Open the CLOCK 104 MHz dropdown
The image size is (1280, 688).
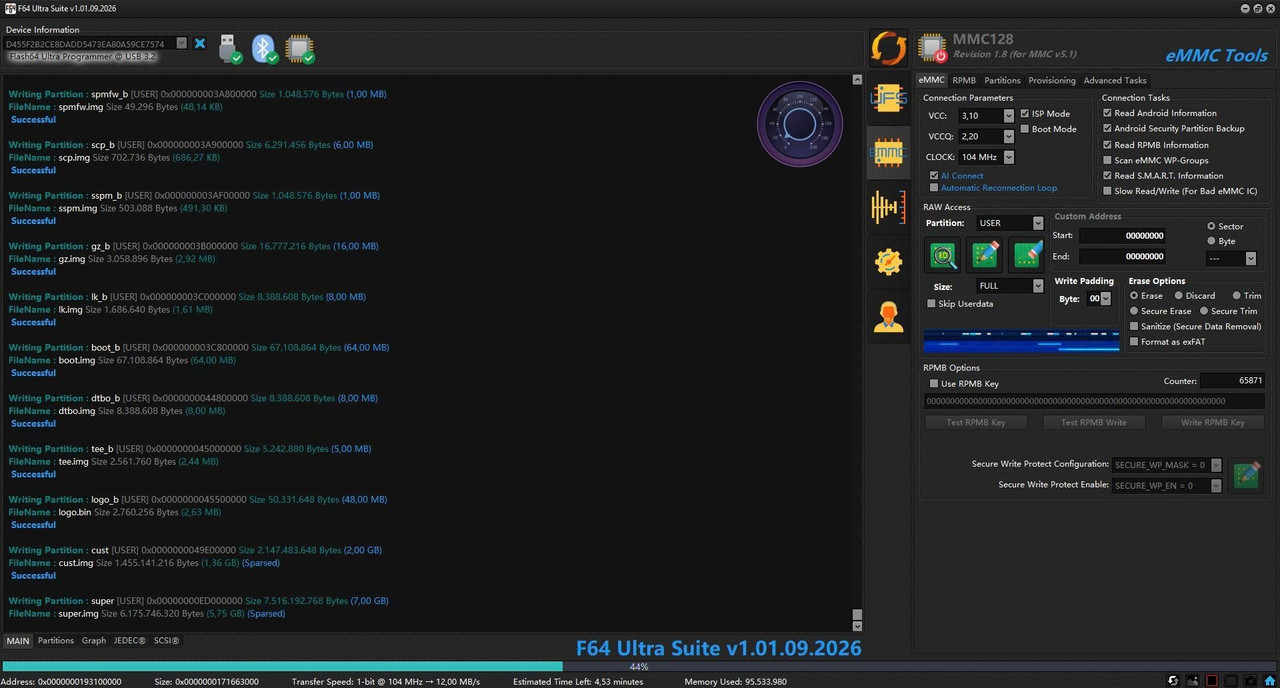1008,157
